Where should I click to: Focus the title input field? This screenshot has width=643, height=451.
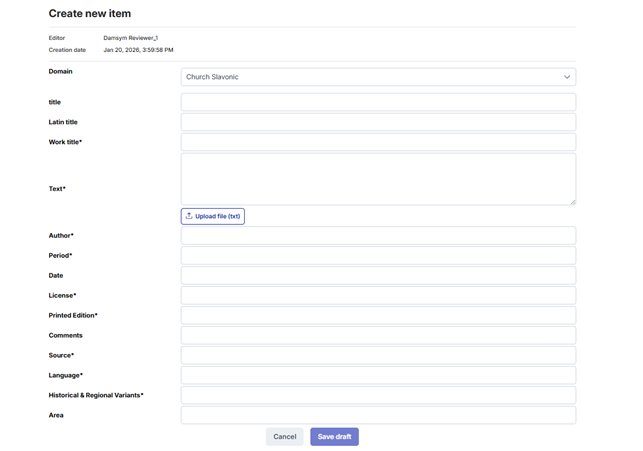tap(378, 102)
